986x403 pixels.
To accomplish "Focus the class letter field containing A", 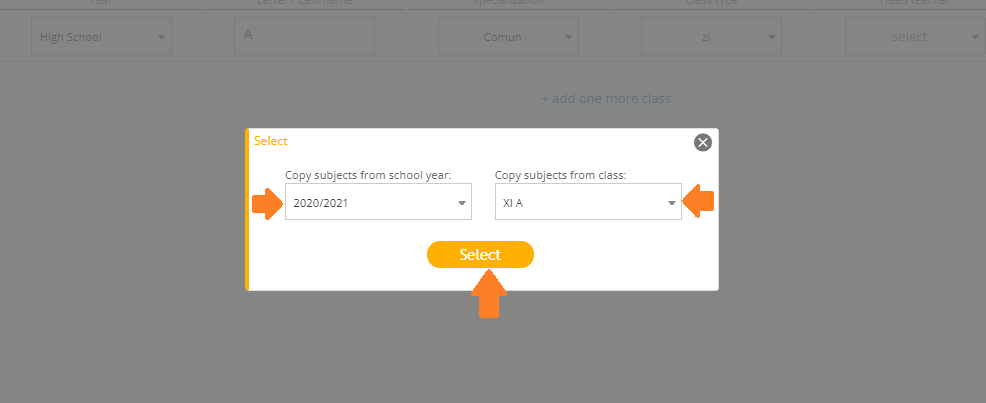I will tap(304, 36).
